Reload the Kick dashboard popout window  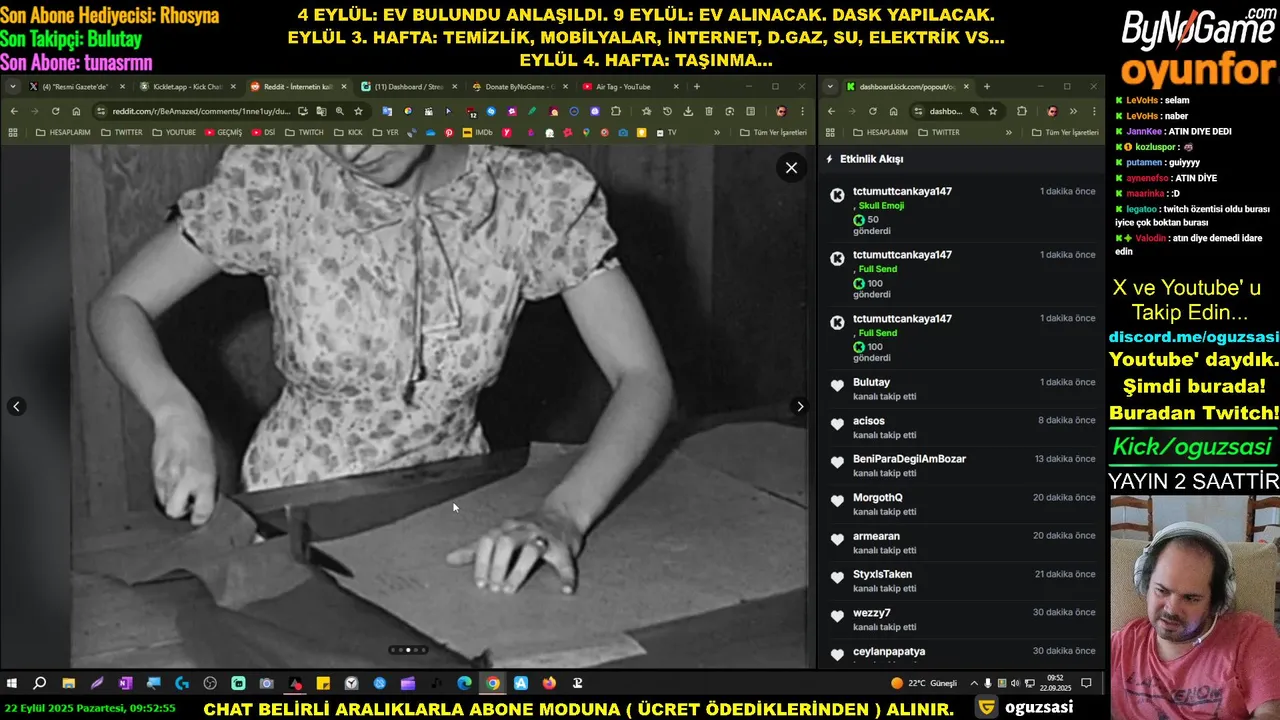pyautogui.click(x=872, y=111)
